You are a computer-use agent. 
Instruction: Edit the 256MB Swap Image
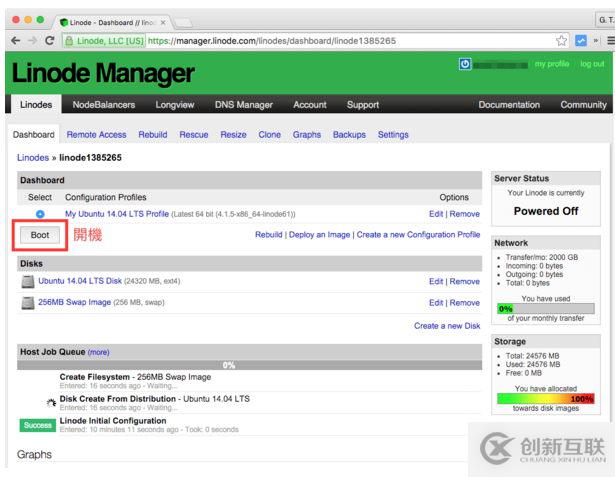pyautogui.click(x=436, y=302)
